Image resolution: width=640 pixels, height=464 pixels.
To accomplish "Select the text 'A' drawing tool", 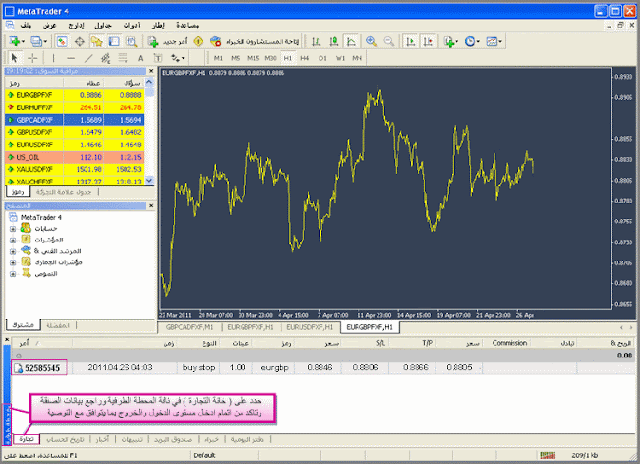I will 140,58.
